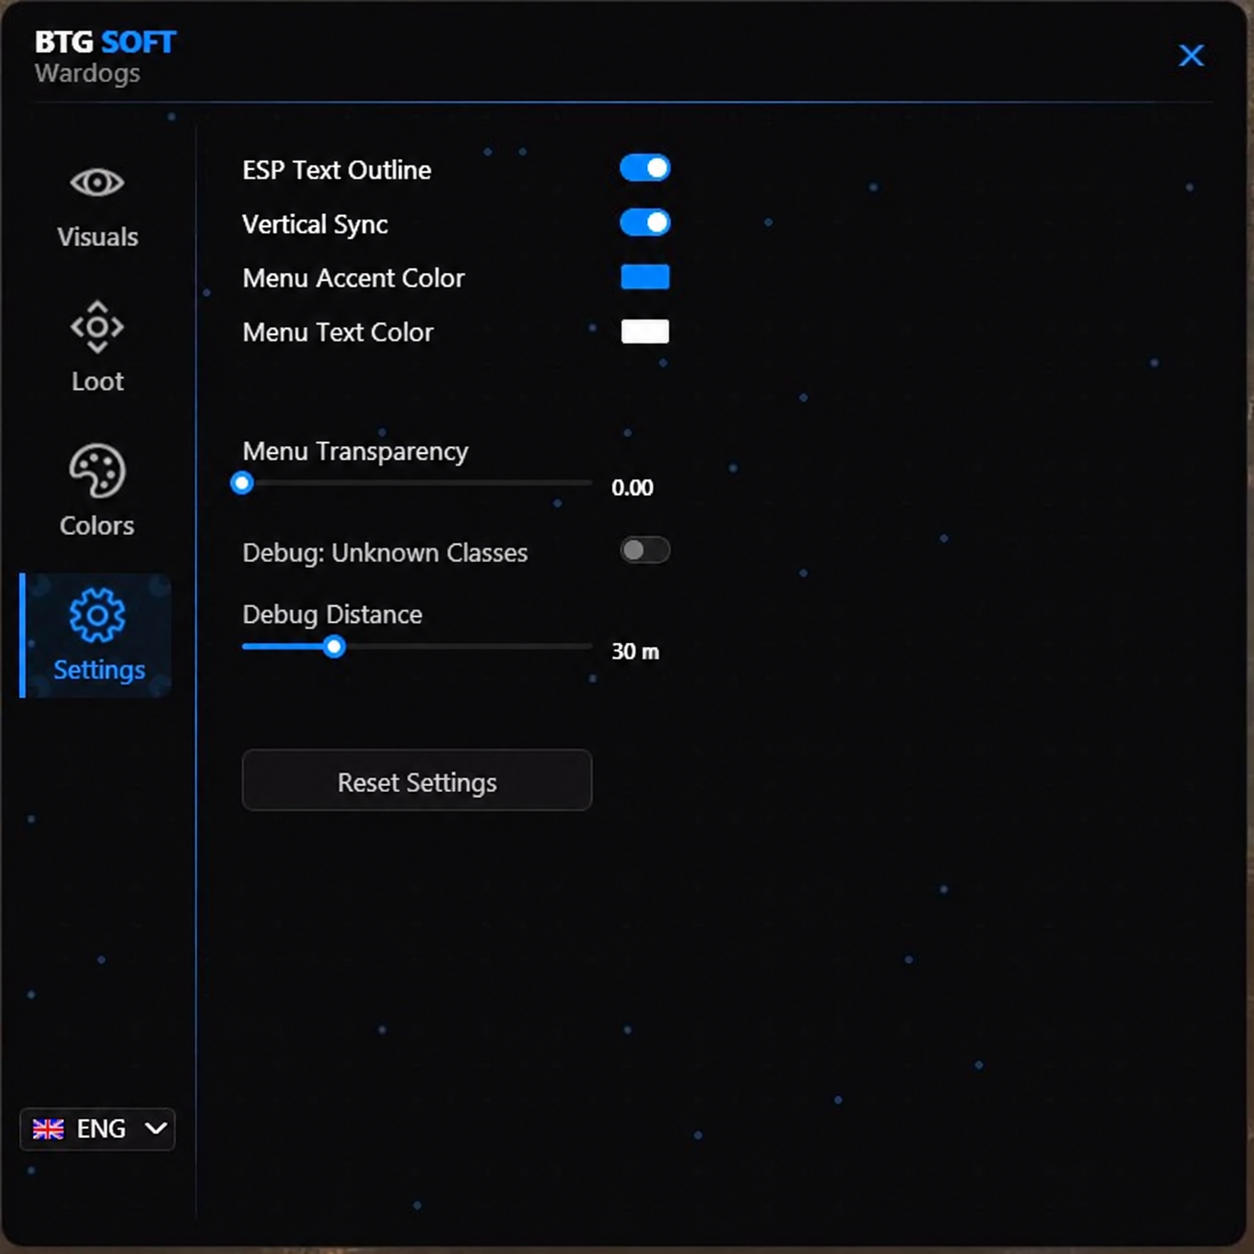The width and height of the screenshot is (1254, 1254).
Task: Click the Menu Transparency slider knob
Action: point(242,483)
